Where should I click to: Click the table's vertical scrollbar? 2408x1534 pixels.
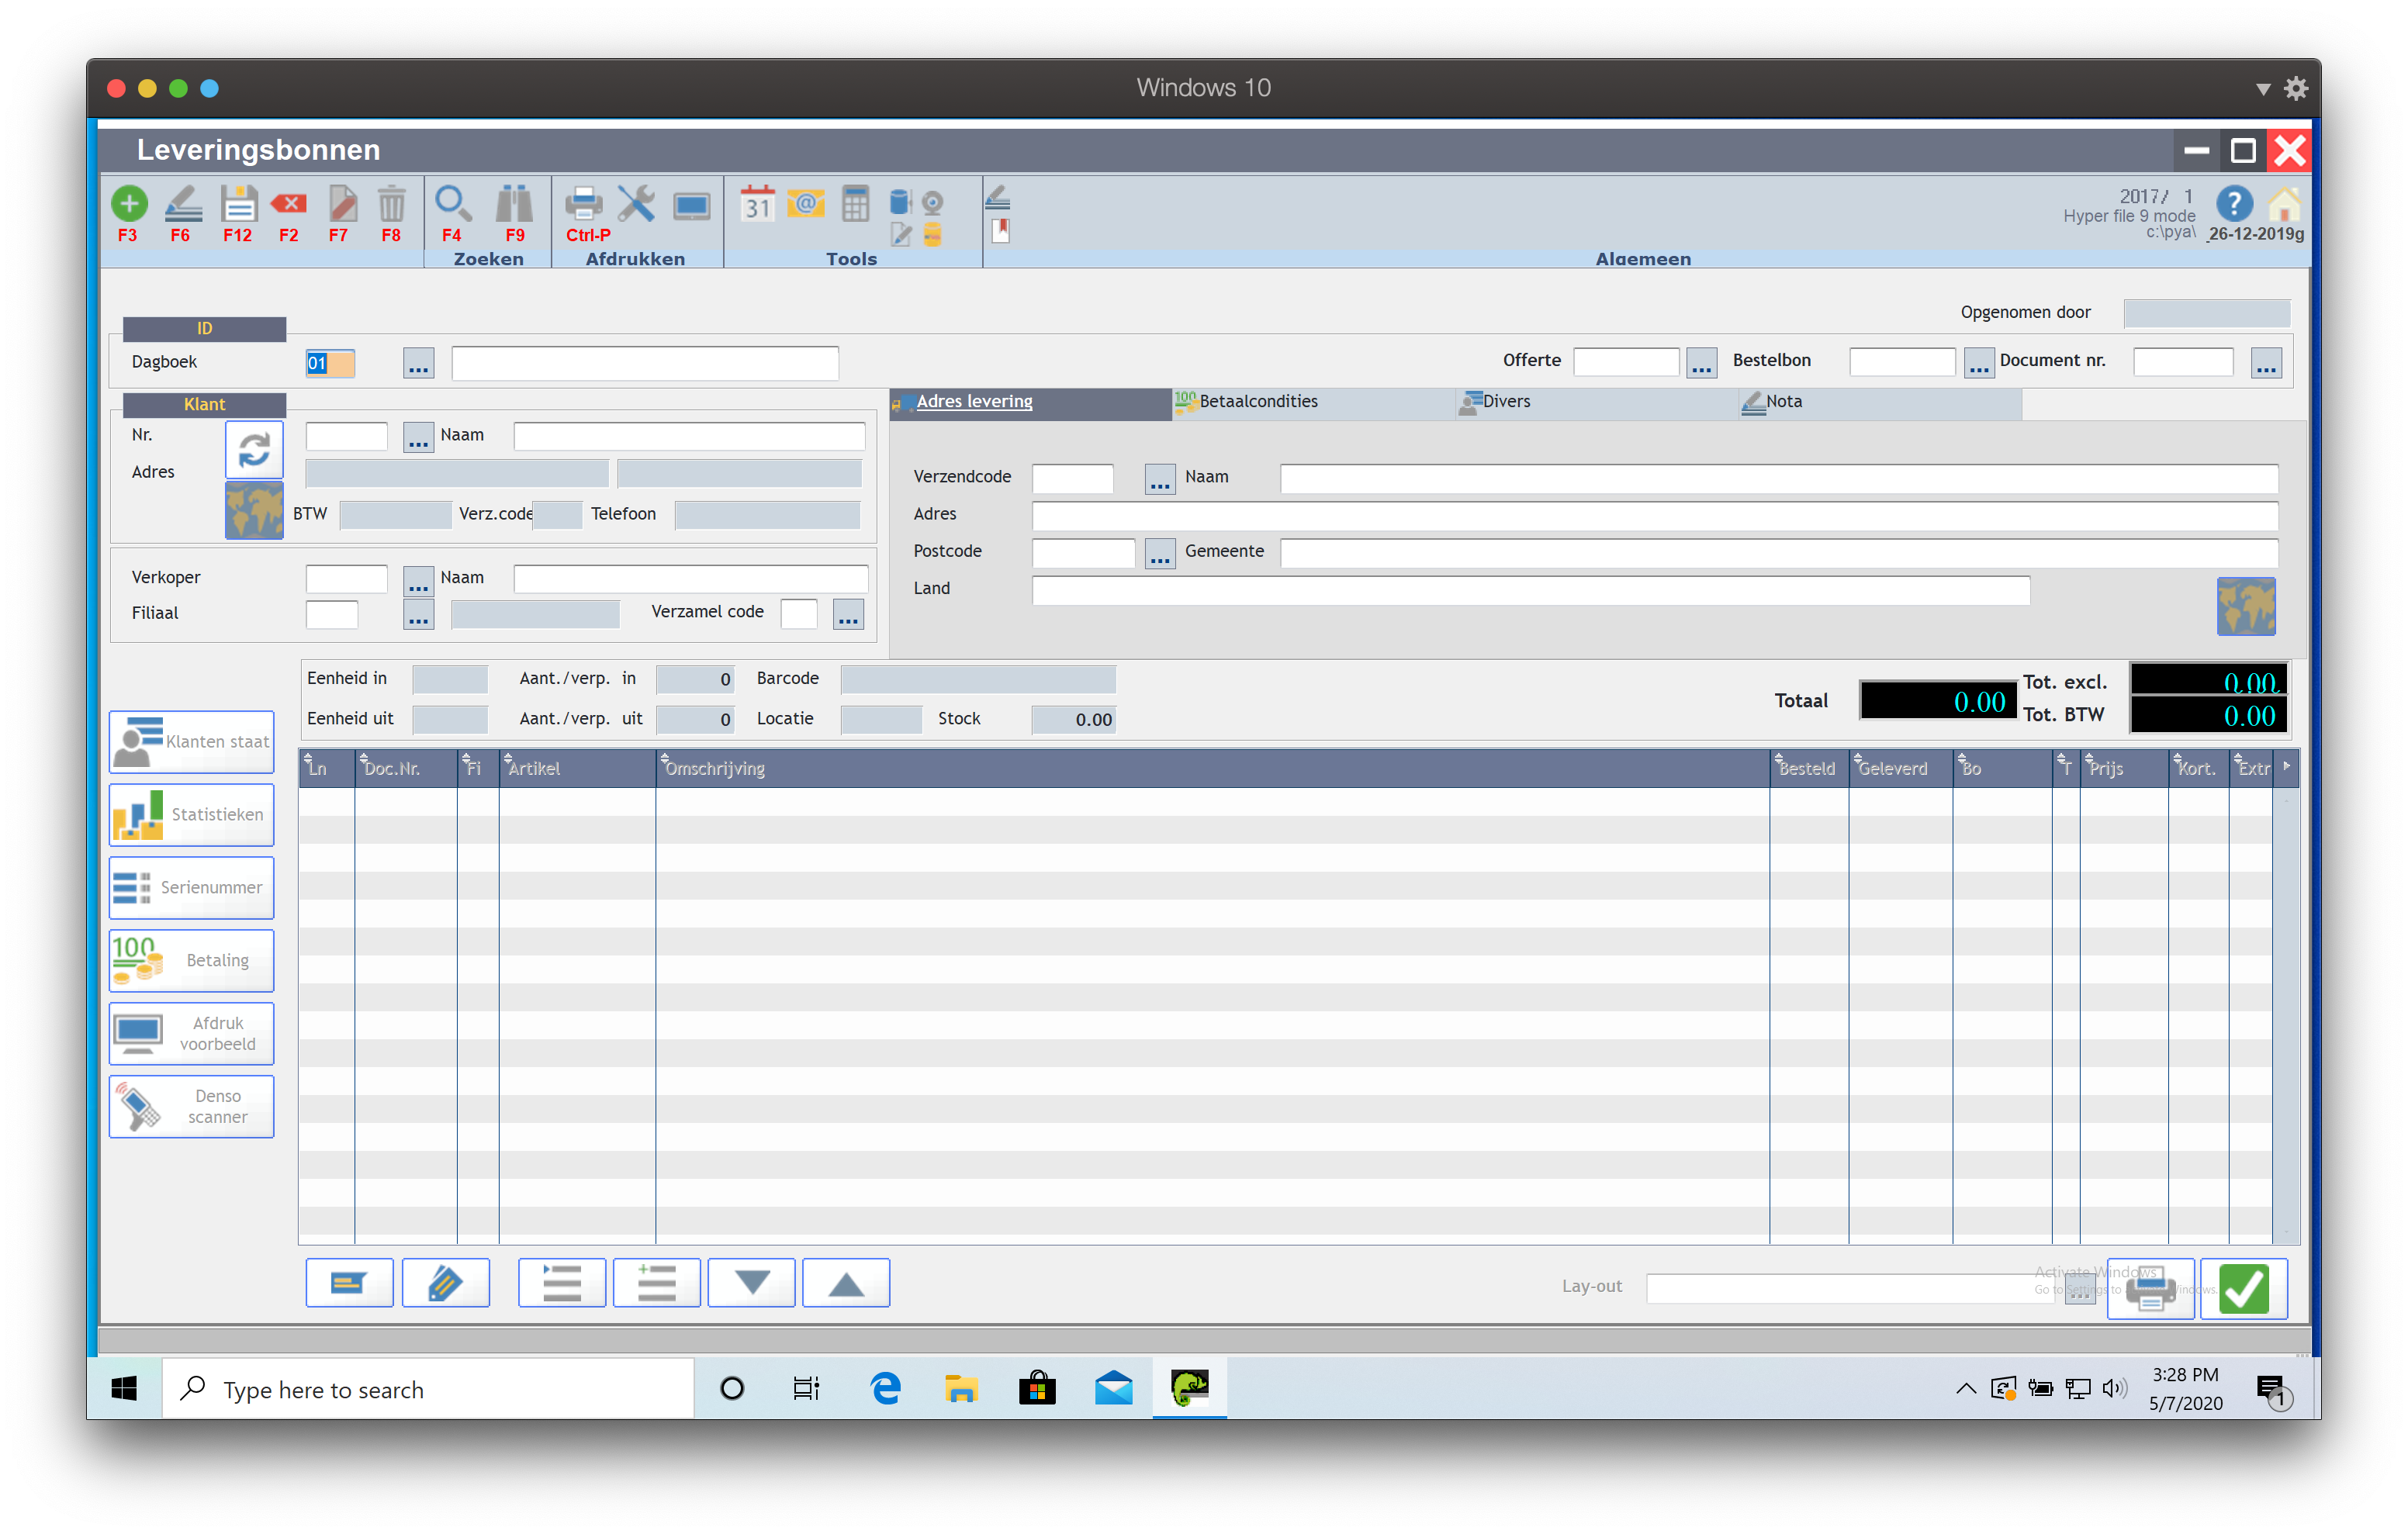pos(2285,1010)
